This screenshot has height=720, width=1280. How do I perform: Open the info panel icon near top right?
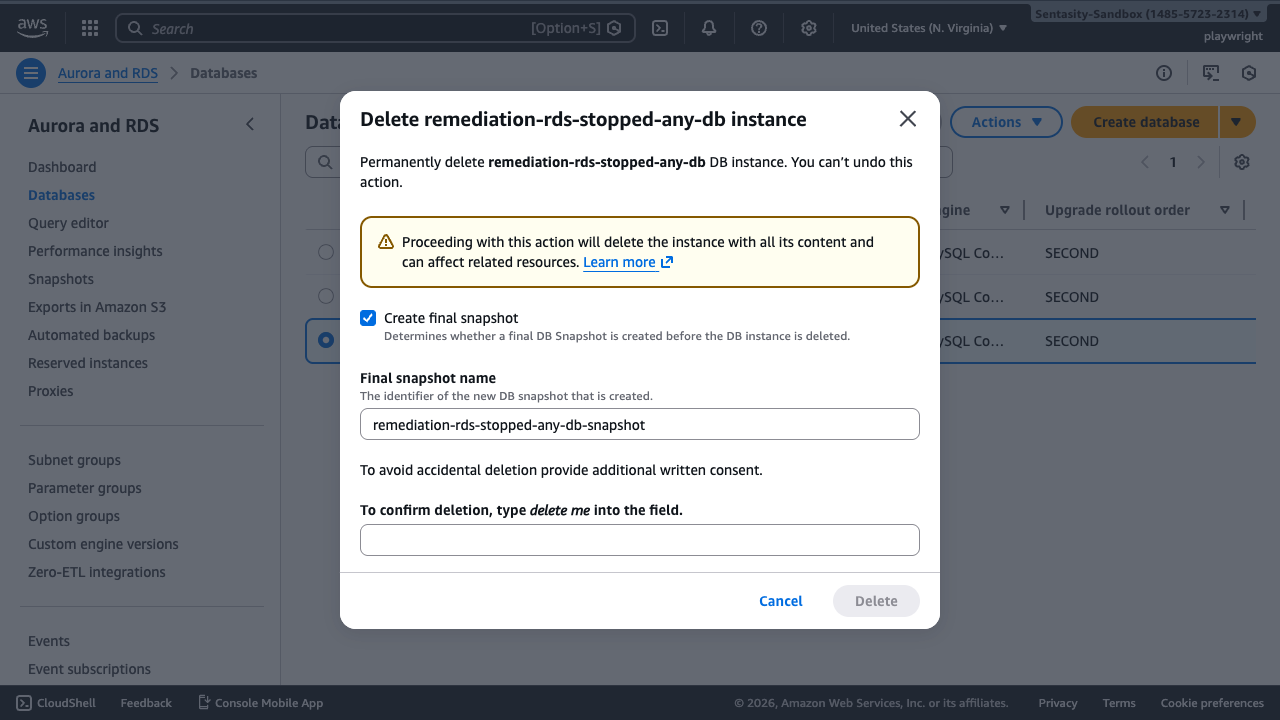click(x=1163, y=72)
